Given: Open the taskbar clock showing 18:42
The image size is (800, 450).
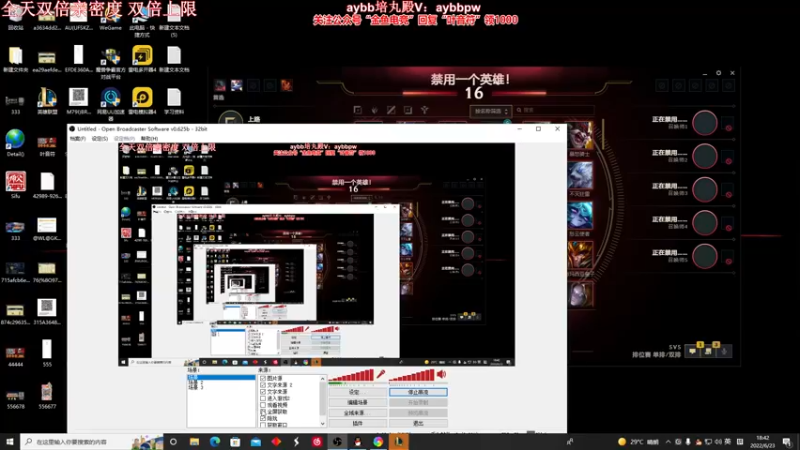Looking at the screenshot, I should 762,442.
